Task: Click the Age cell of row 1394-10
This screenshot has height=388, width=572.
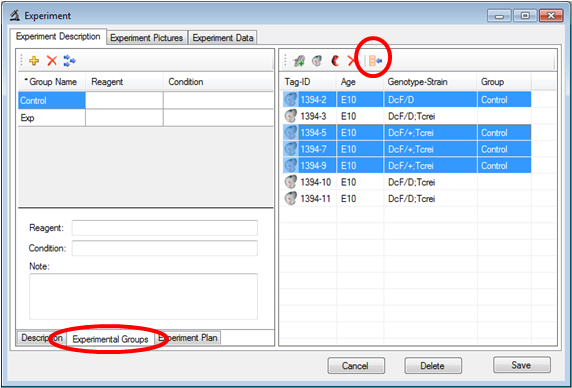Action: pos(360,182)
